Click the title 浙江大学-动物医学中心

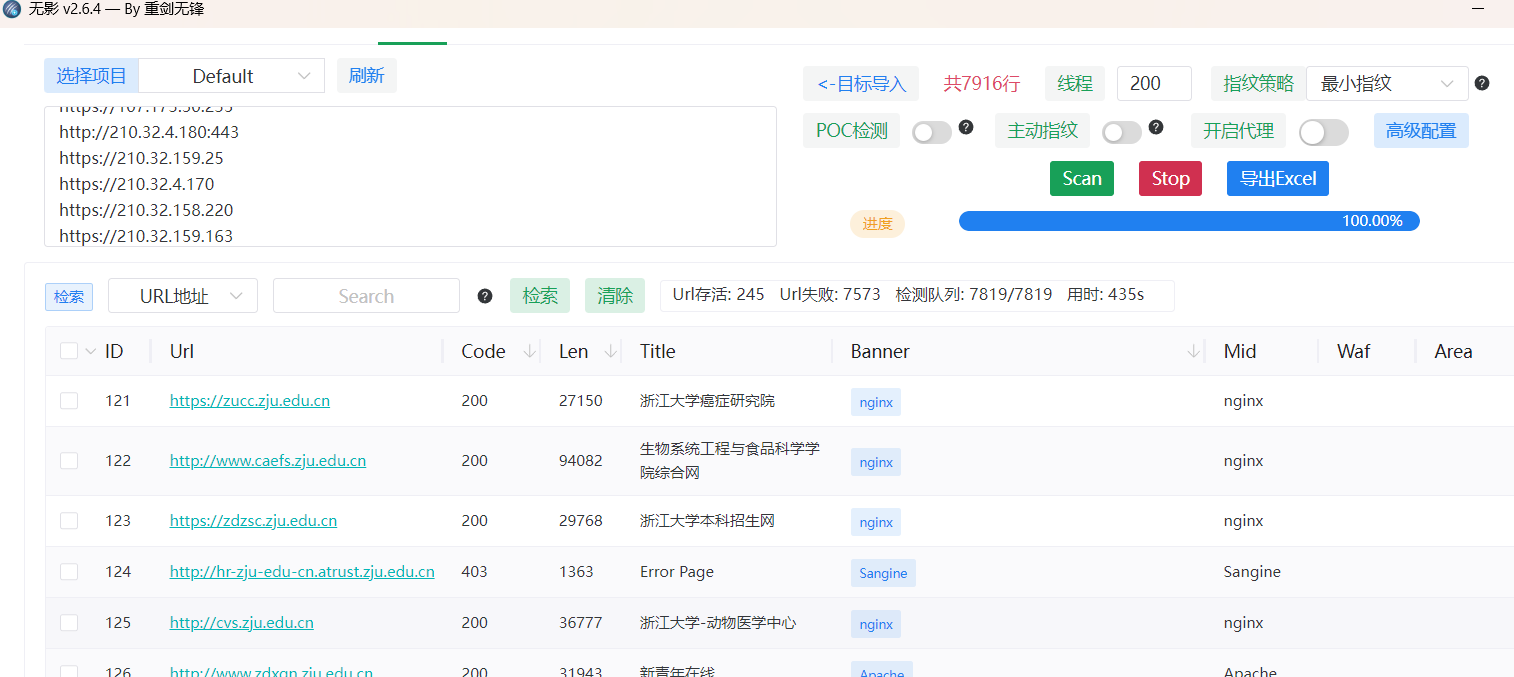pos(718,623)
